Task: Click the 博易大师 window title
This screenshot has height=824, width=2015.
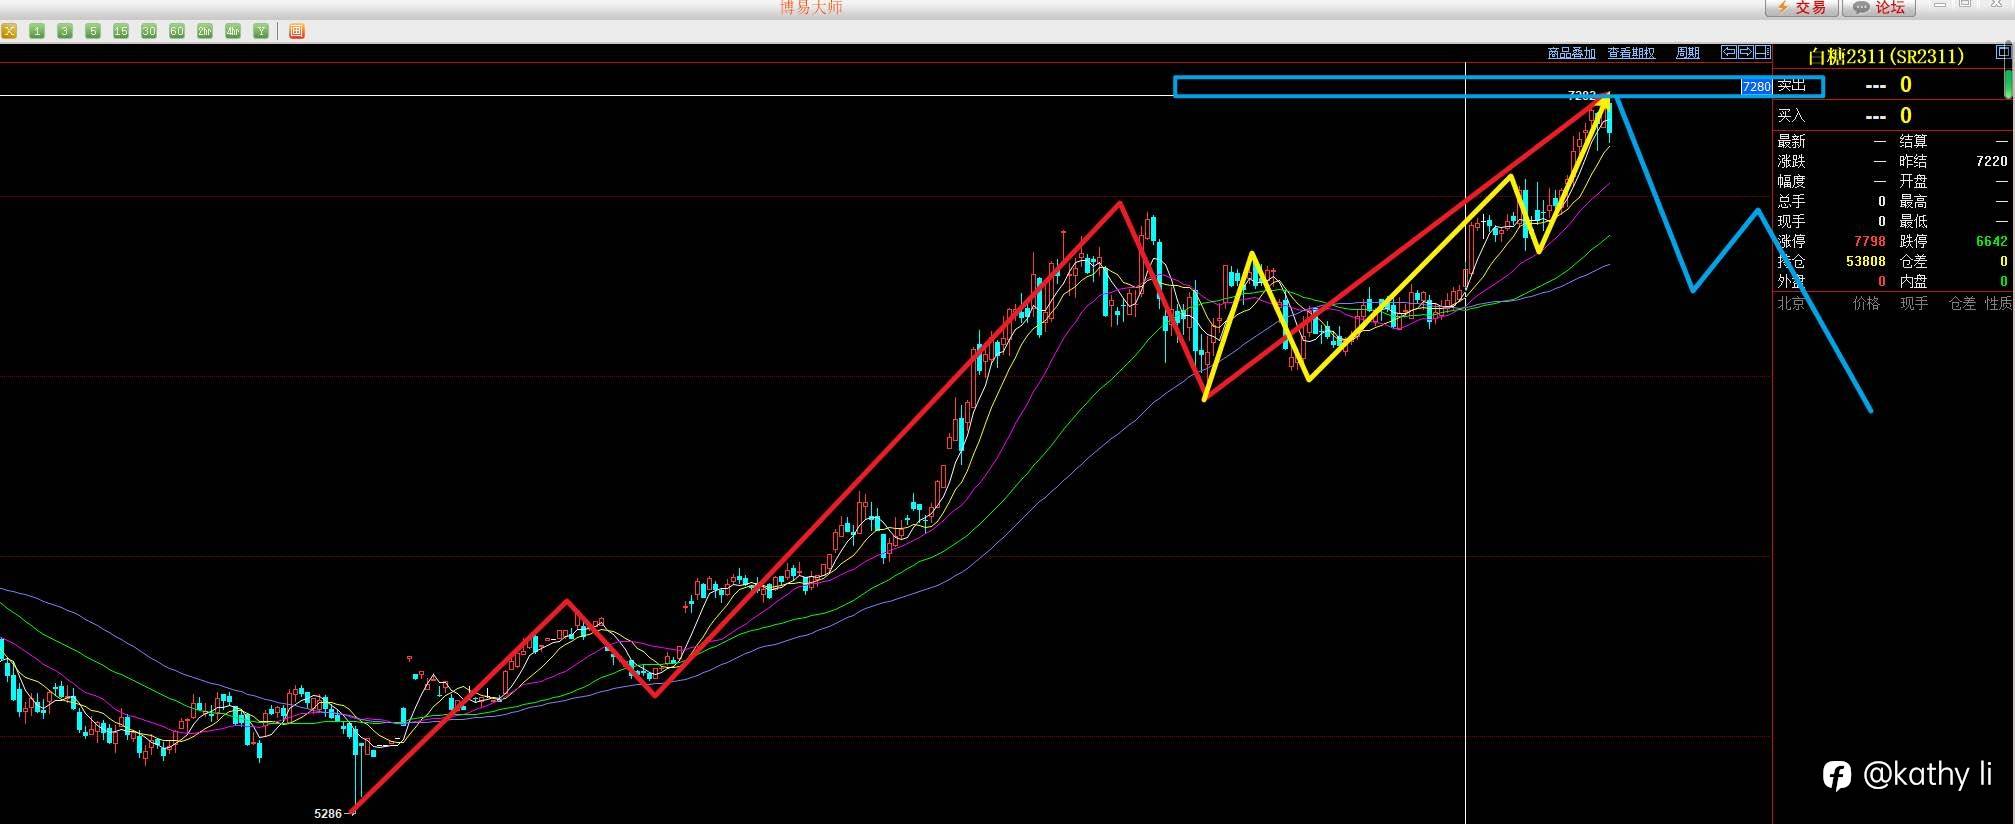Action: point(811,7)
